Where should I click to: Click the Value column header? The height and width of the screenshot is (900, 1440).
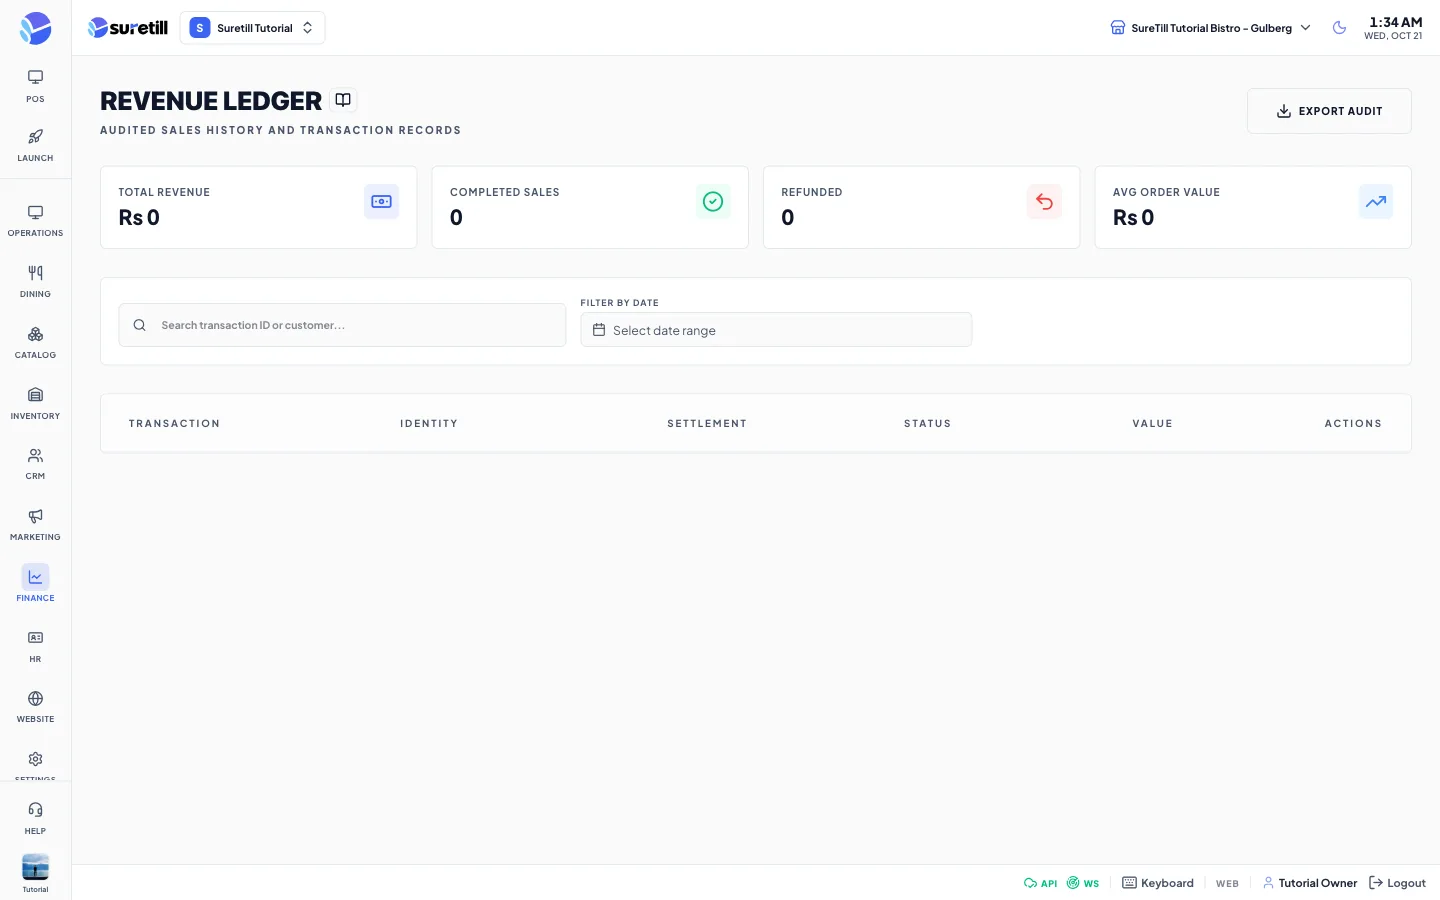click(x=1152, y=424)
